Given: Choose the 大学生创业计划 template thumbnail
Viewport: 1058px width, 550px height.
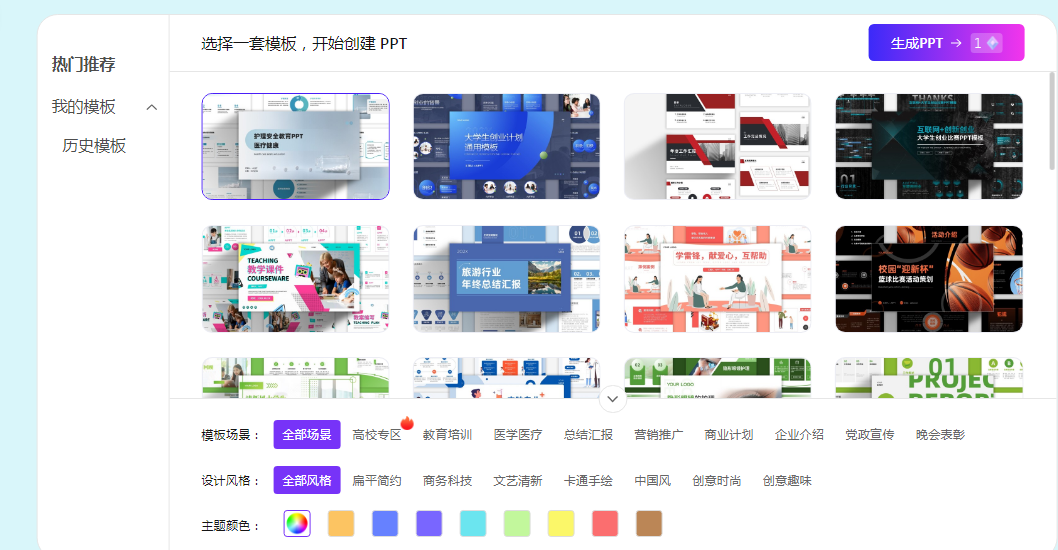Looking at the screenshot, I should pyautogui.click(x=506, y=146).
